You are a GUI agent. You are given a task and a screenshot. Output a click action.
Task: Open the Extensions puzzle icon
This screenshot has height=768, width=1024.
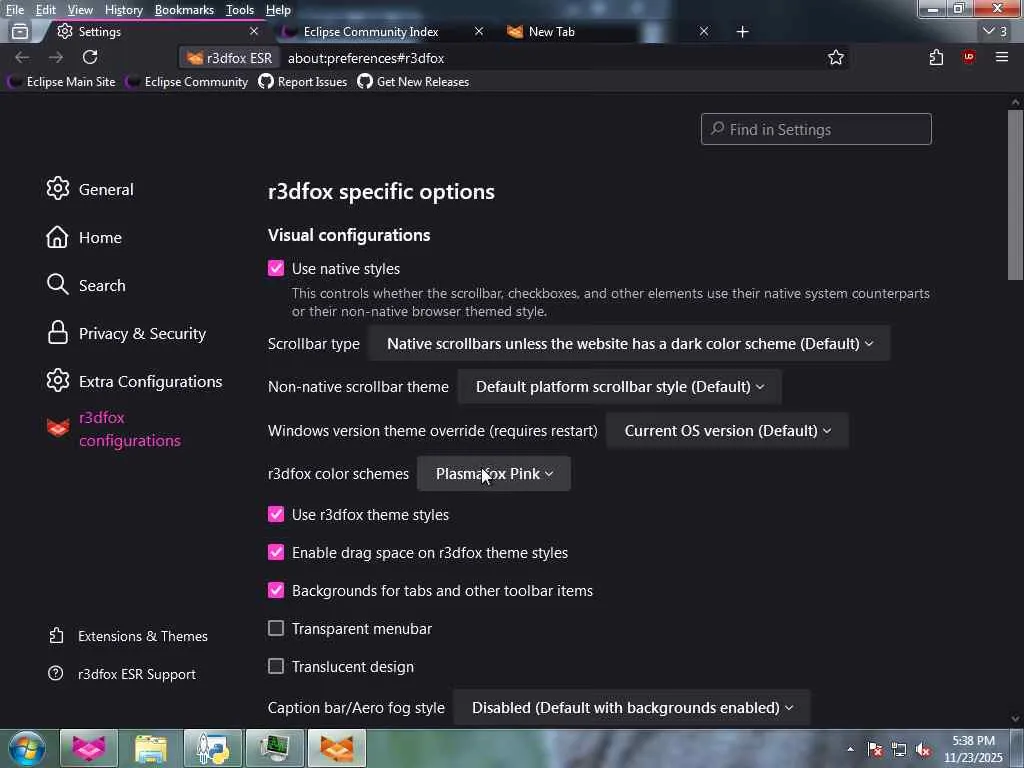(936, 57)
